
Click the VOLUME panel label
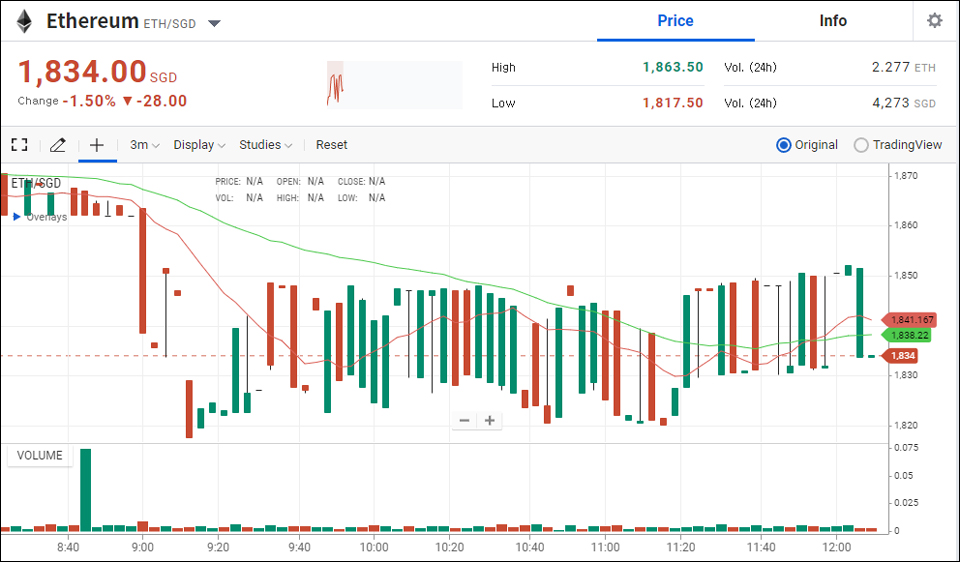[39, 456]
